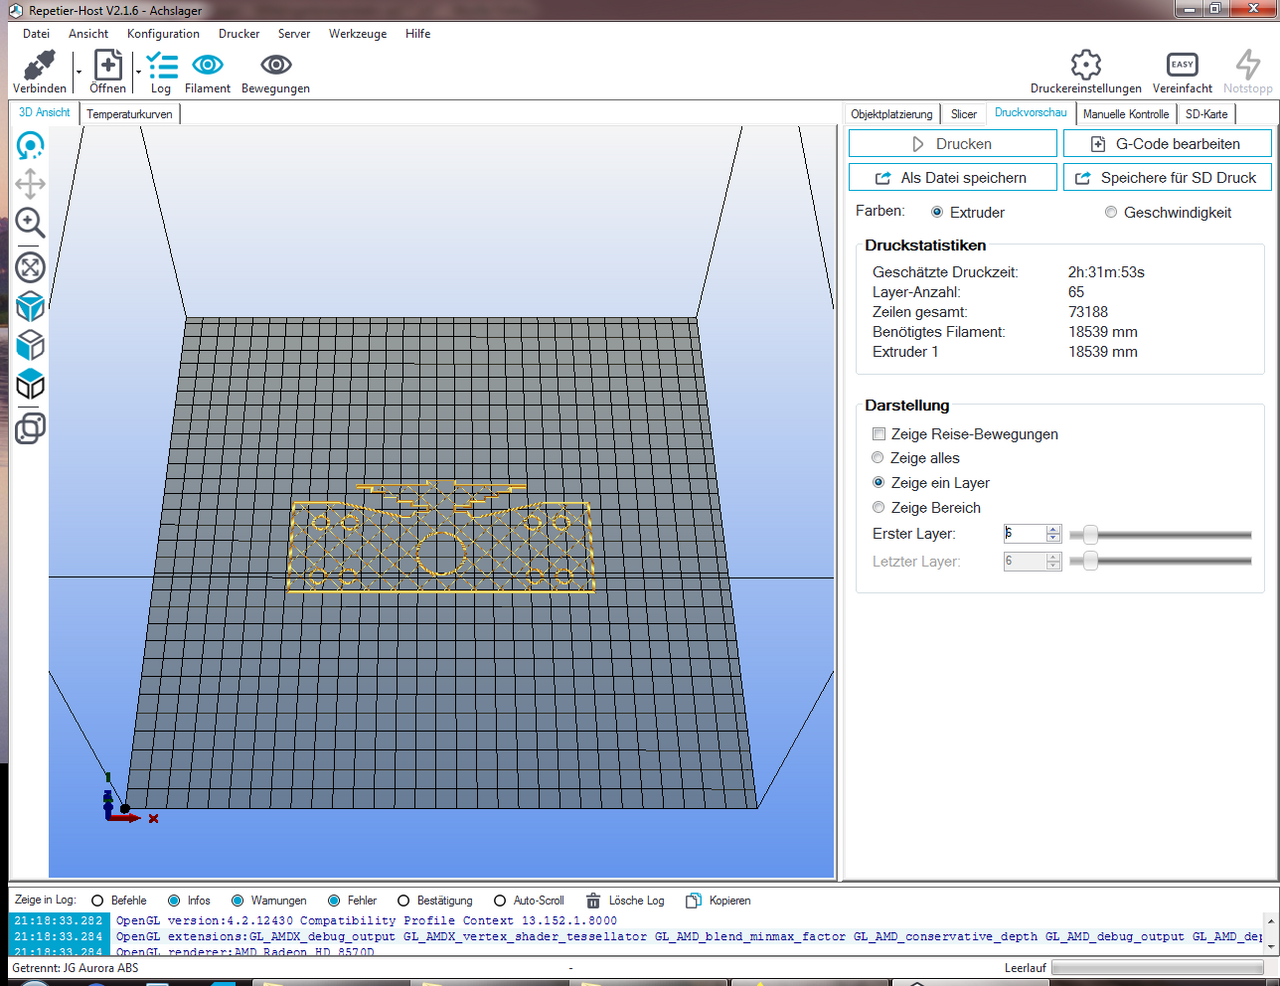This screenshot has width=1280, height=986.
Task: Open the Werkzeuge menu
Action: 358,34
